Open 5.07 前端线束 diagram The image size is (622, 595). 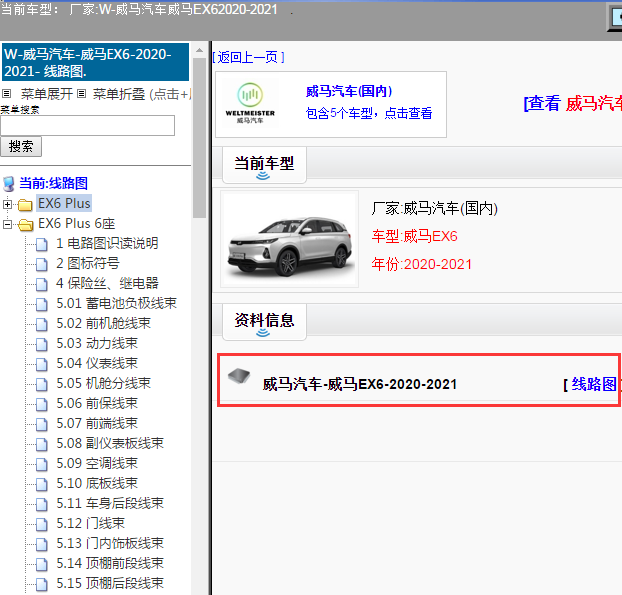tap(97, 424)
